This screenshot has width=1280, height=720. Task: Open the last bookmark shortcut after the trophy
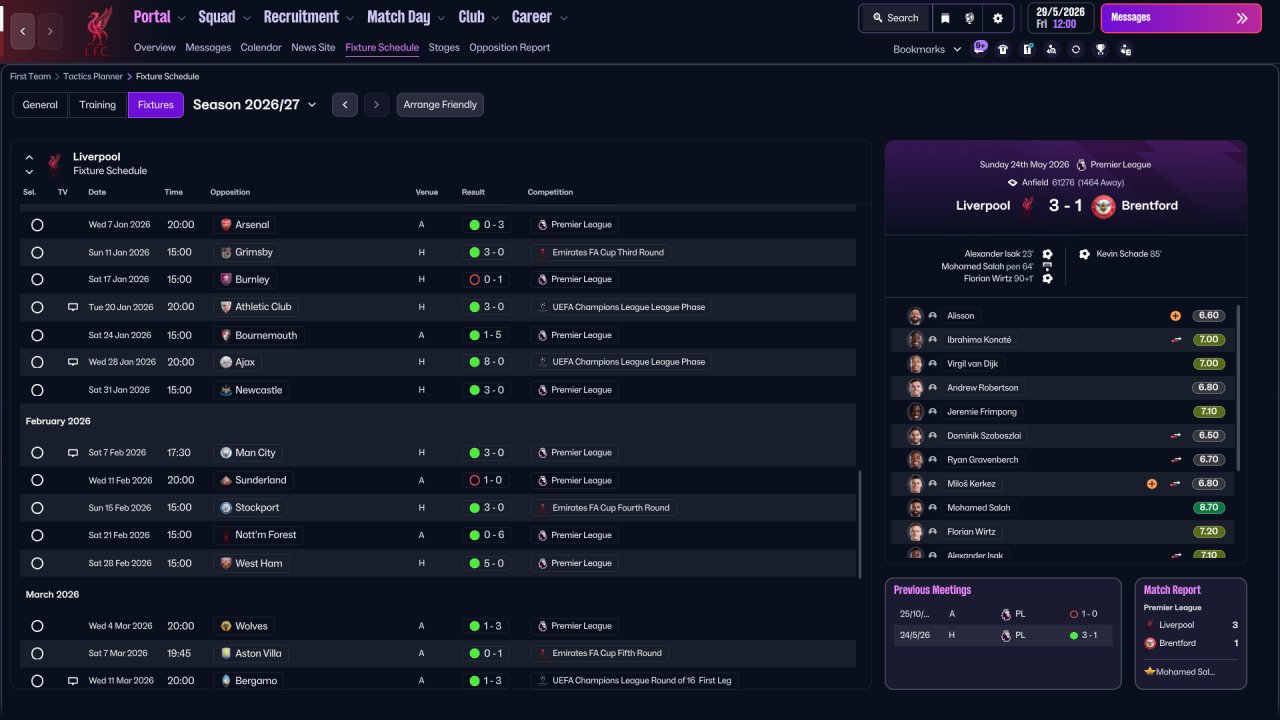point(1125,49)
